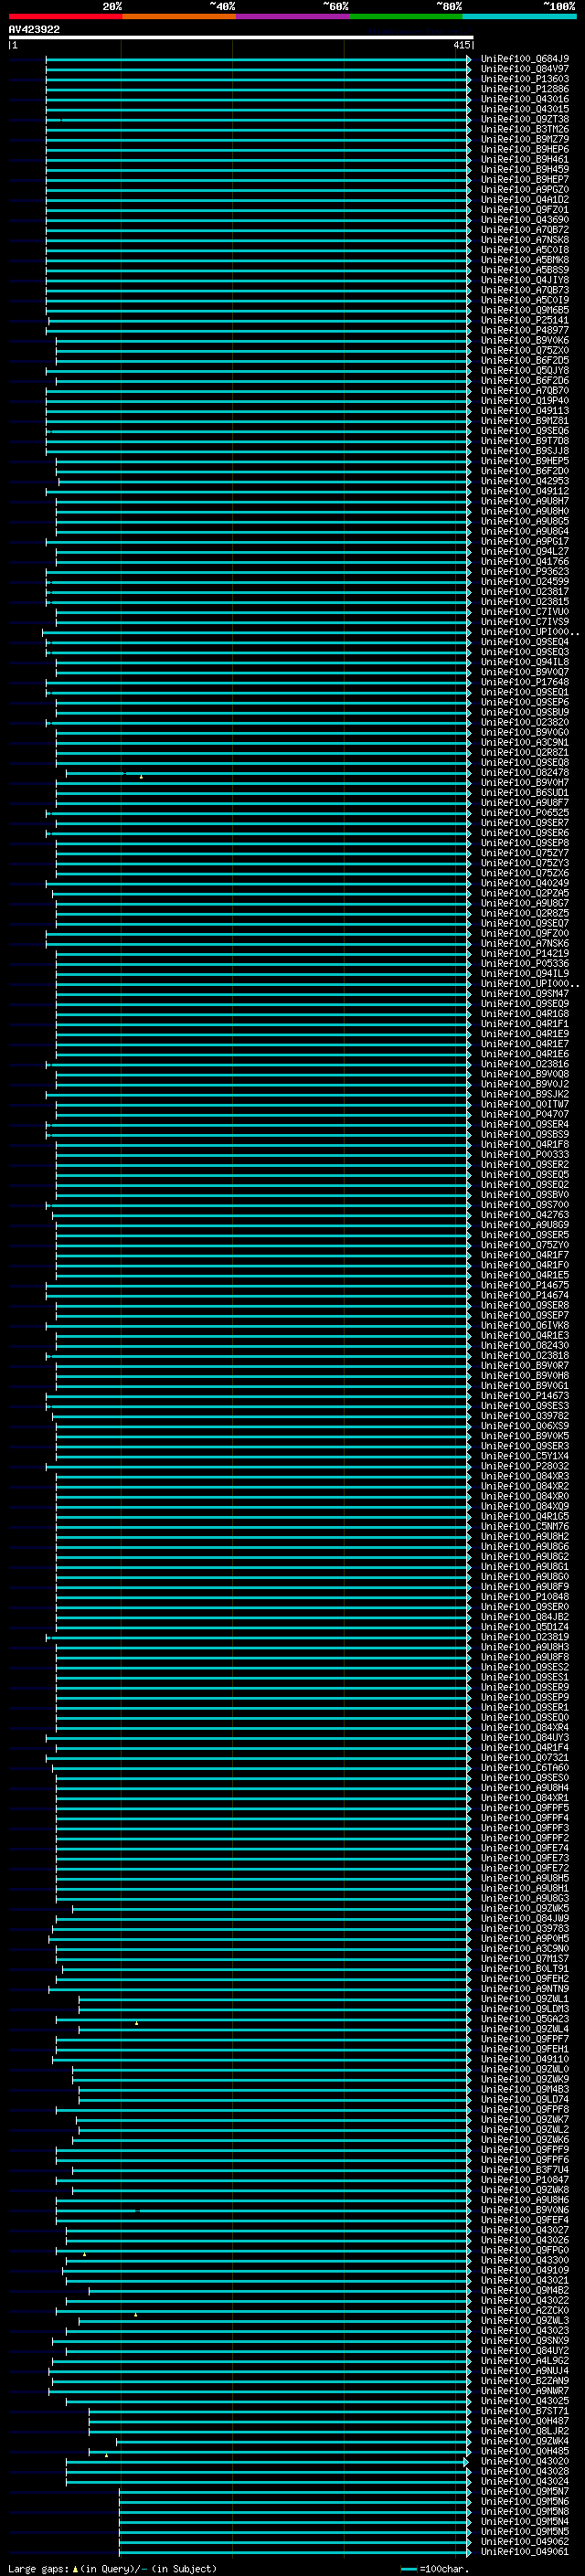Select the UniRef100_A5BMK8 label

click(524, 260)
